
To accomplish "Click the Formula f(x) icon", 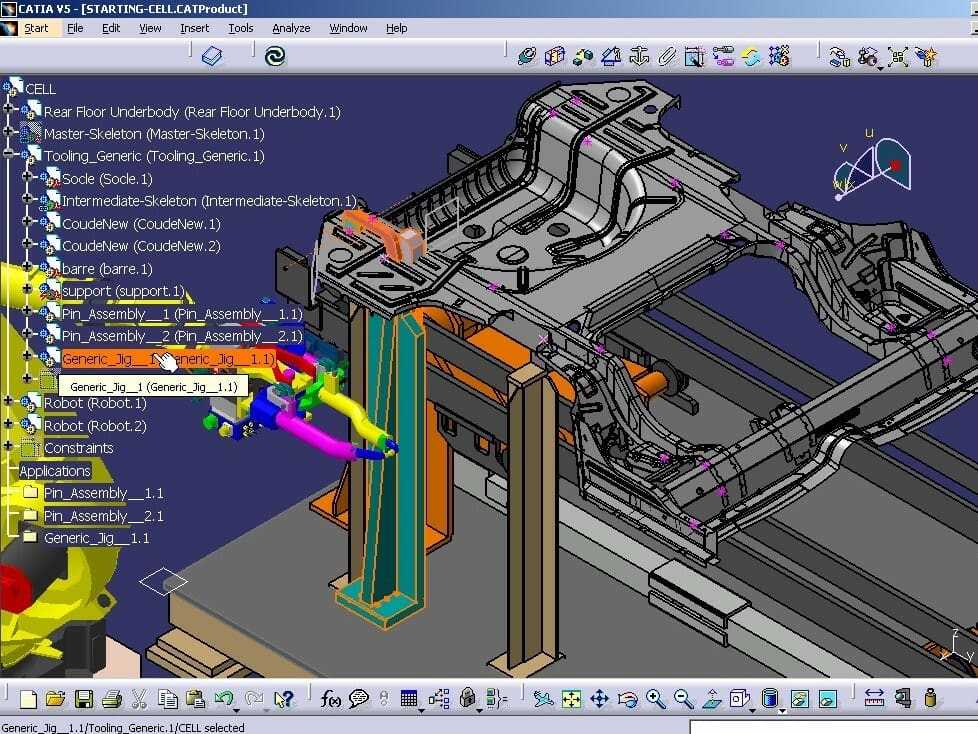I will pos(331,699).
